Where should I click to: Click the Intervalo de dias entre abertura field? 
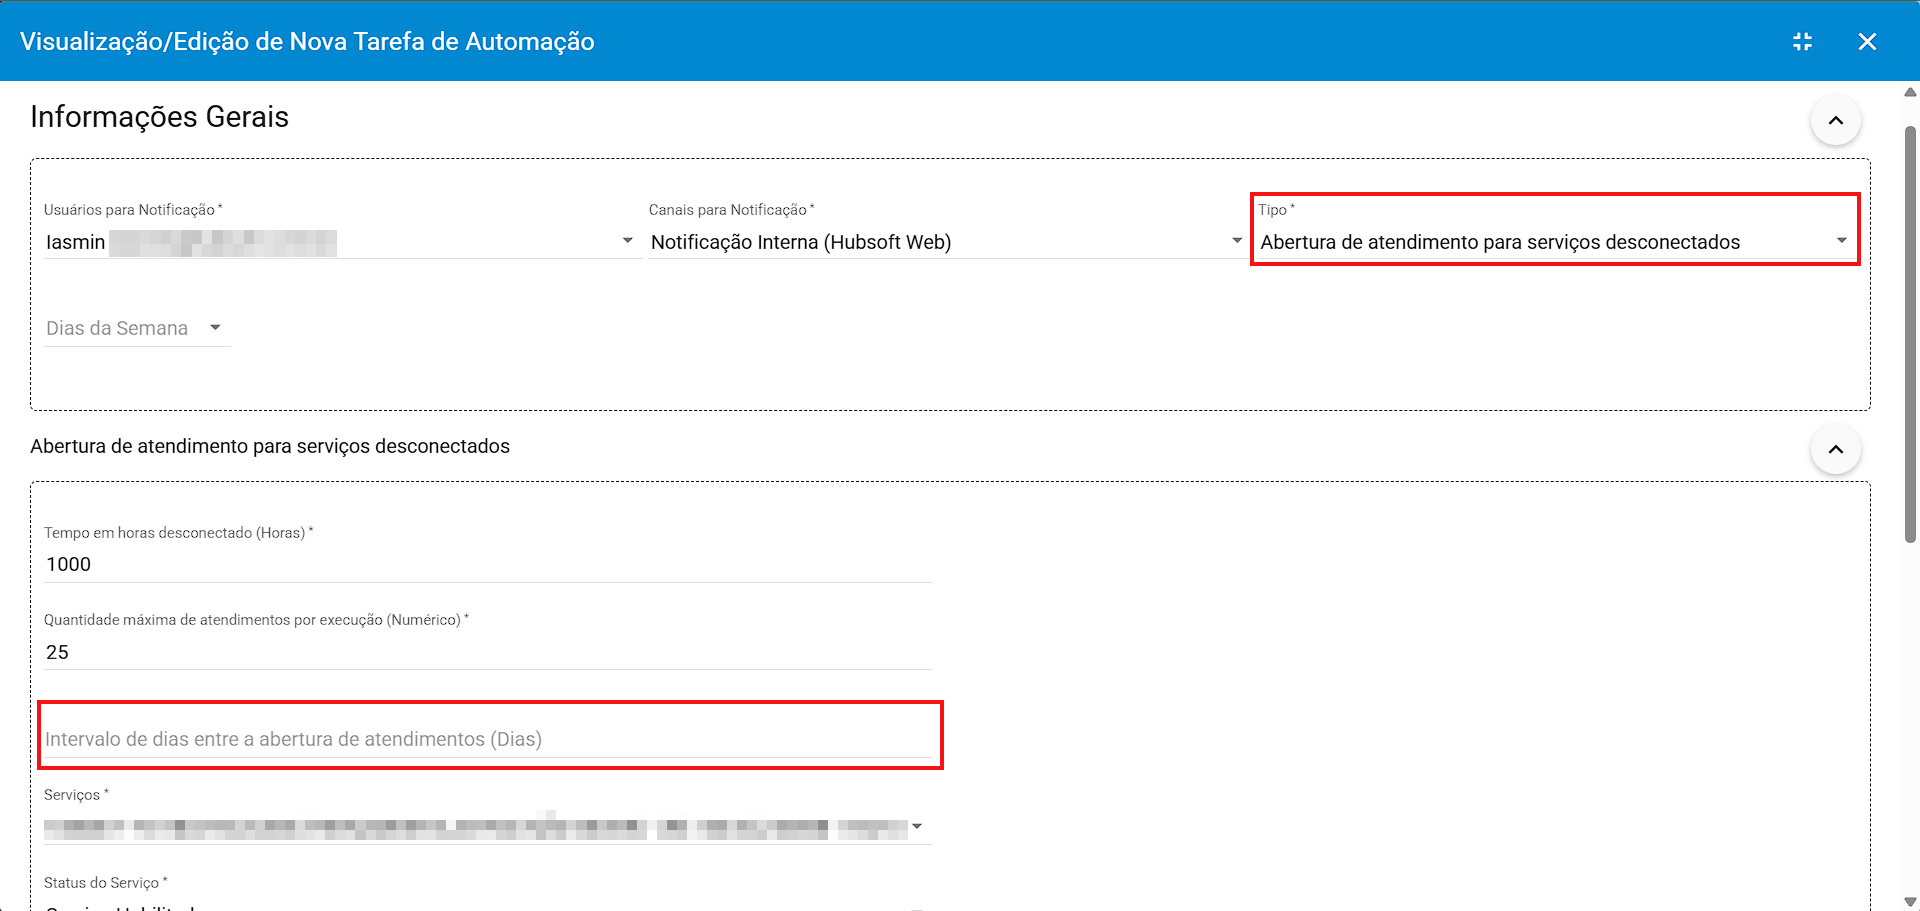(487, 739)
